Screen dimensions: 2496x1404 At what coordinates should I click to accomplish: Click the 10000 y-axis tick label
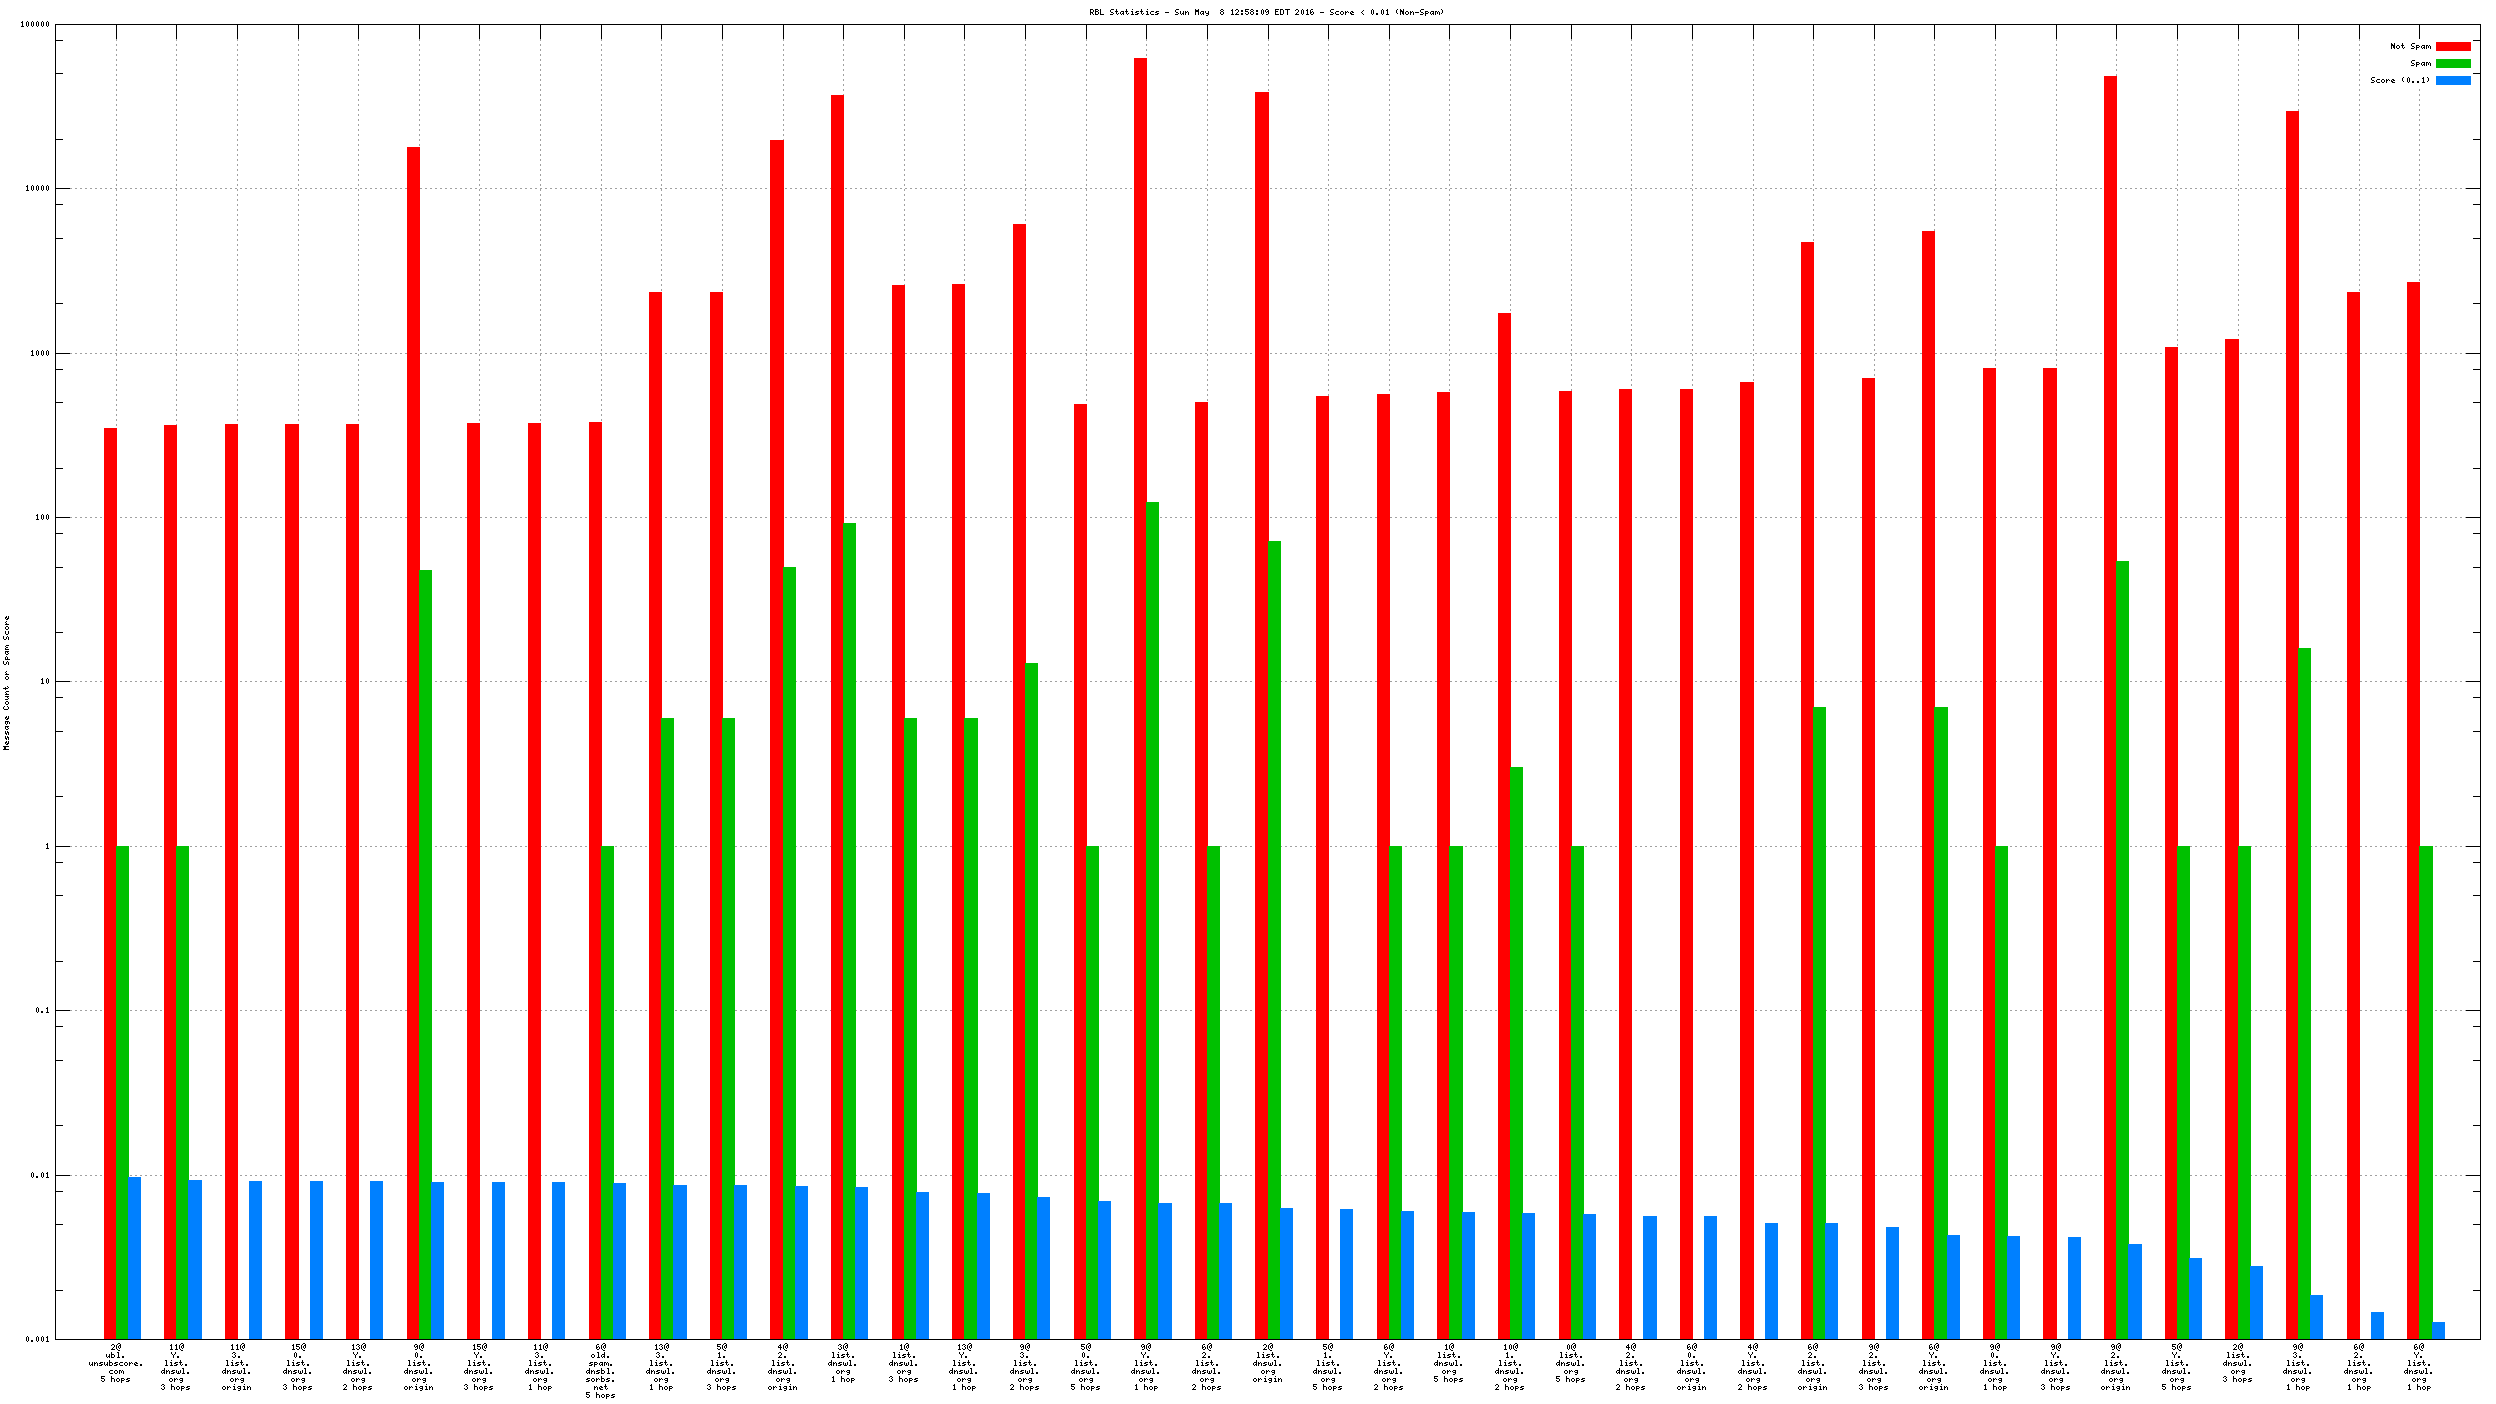coord(37,189)
